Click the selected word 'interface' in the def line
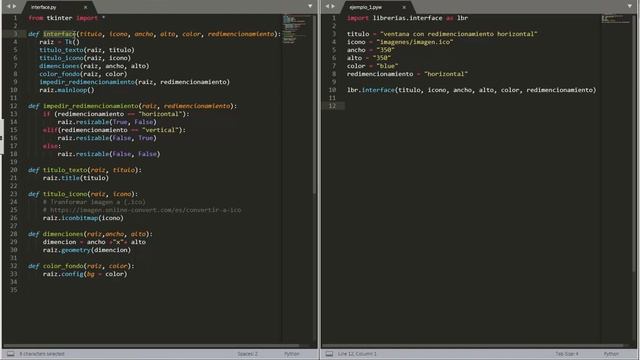640x360 pixels. [x=60, y=34]
